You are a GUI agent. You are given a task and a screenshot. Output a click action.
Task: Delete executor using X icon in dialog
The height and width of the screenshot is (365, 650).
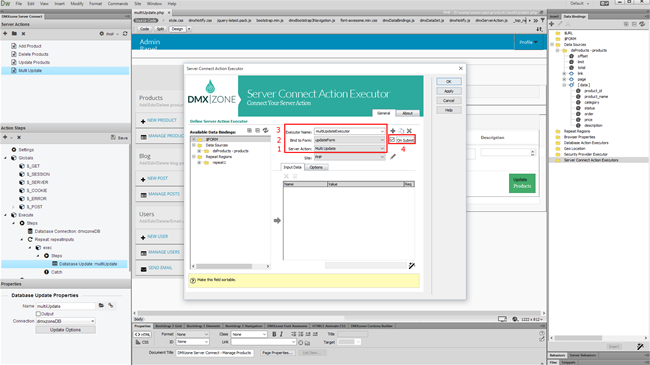[x=409, y=131]
